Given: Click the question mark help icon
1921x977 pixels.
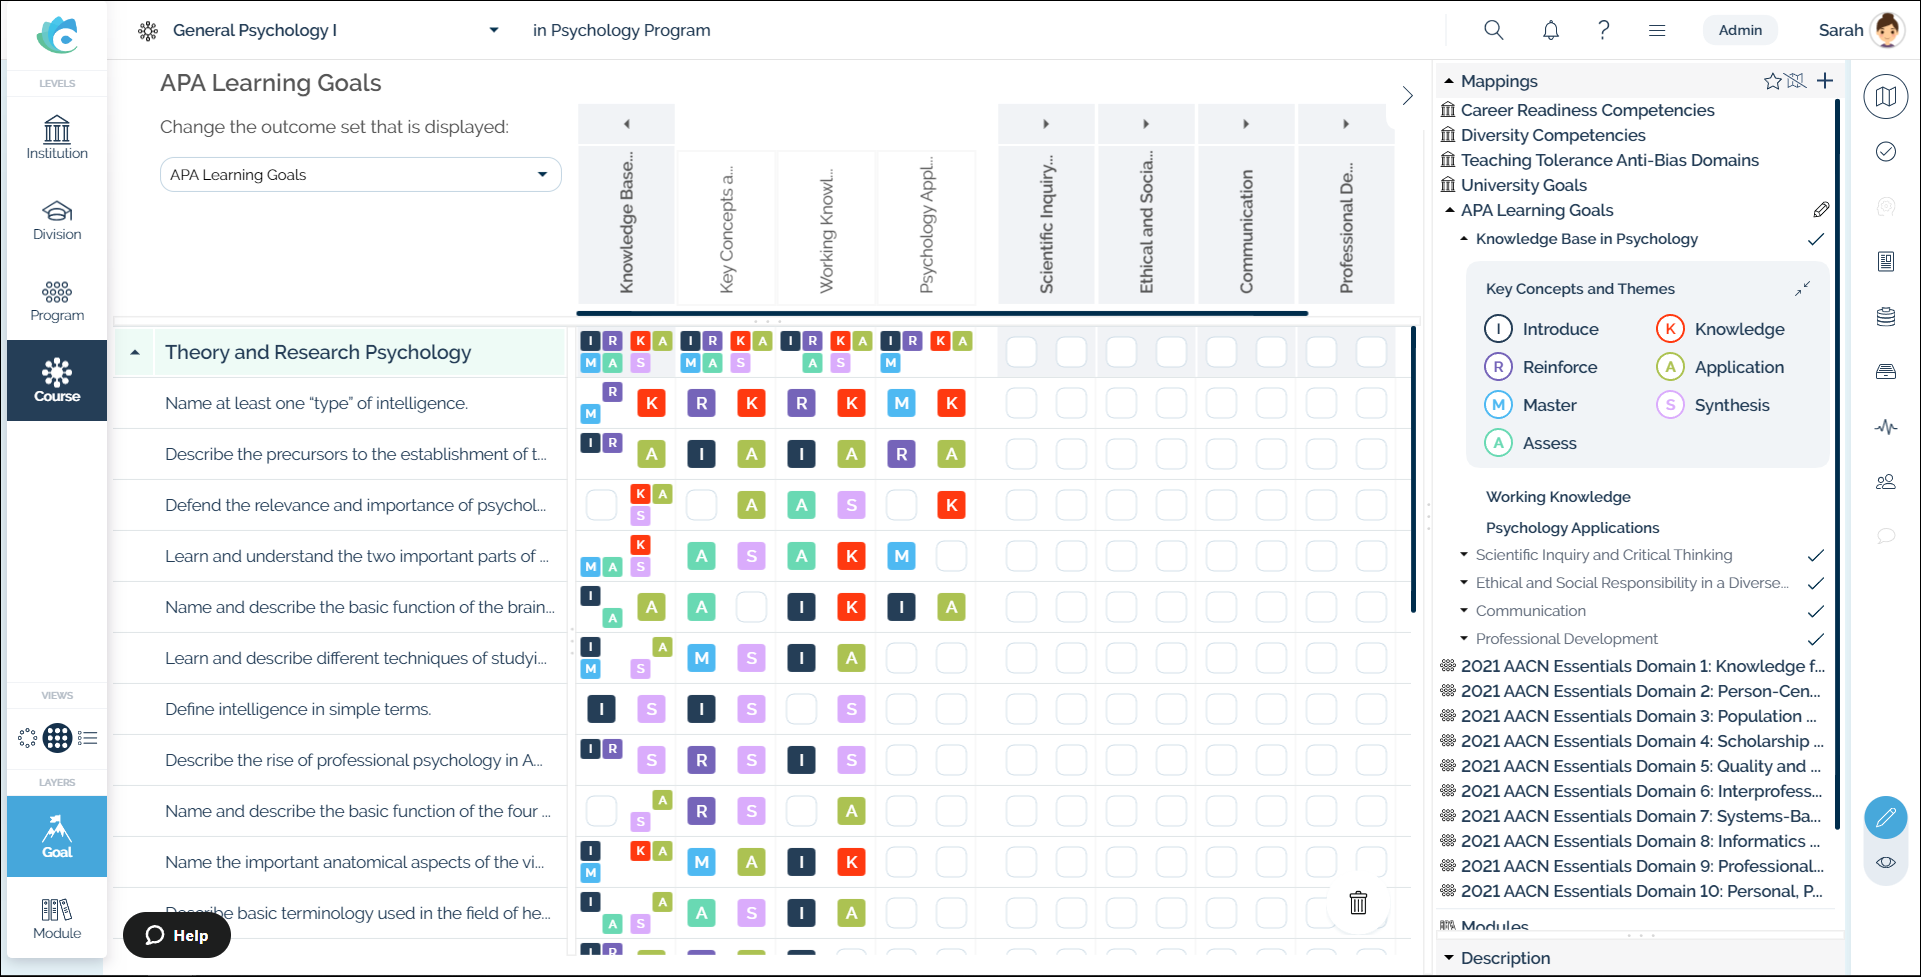Looking at the screenshot, I should tap(1603, 30).
